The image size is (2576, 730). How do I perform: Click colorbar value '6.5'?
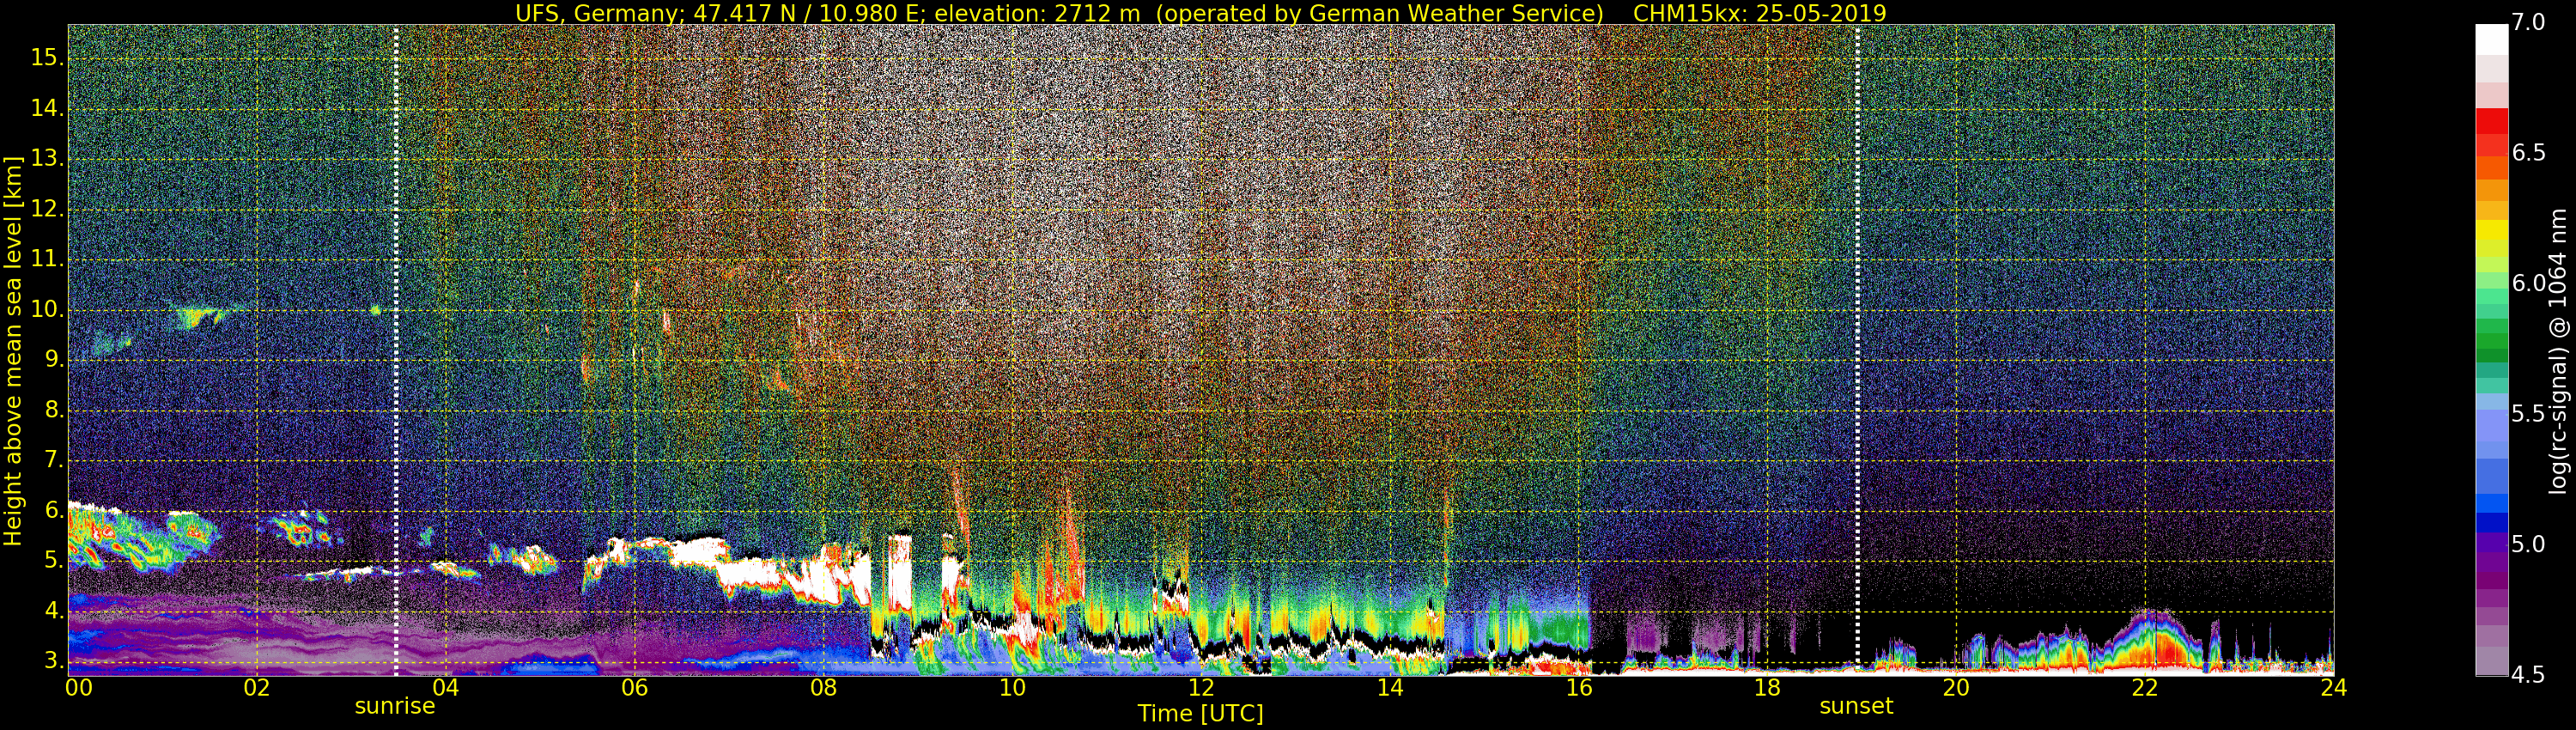tap(2528, 153)
